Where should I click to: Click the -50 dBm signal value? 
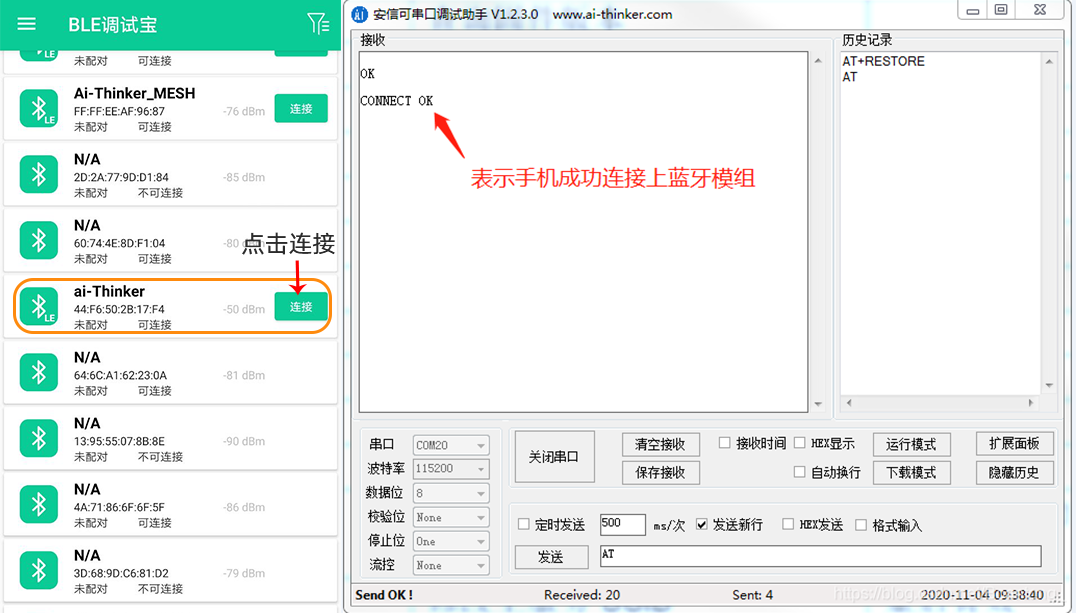244,309
